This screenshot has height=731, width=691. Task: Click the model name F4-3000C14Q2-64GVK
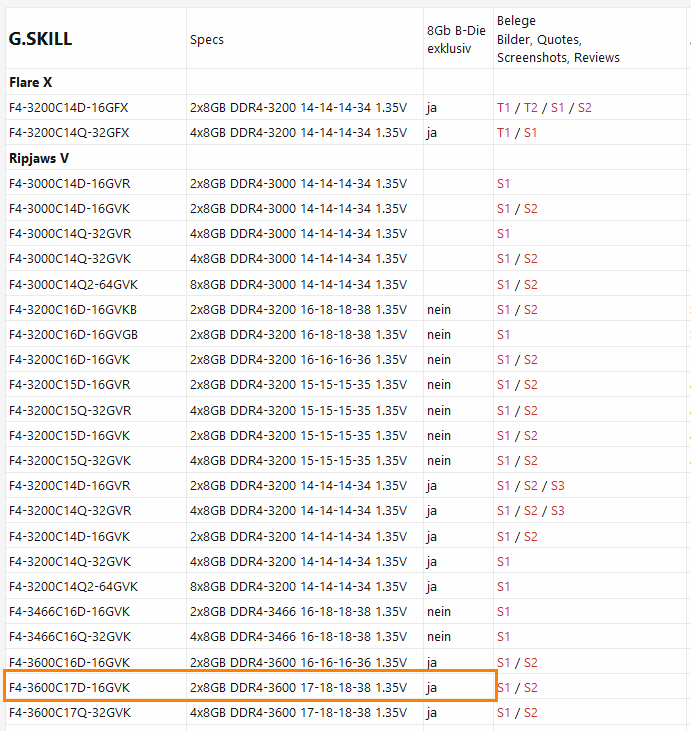coord(74,284)
